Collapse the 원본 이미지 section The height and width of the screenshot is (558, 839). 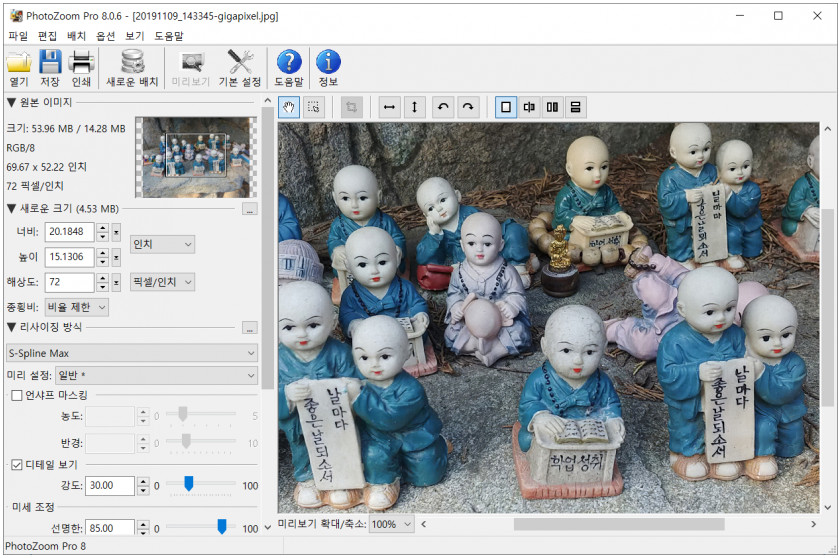click(11, 102)
